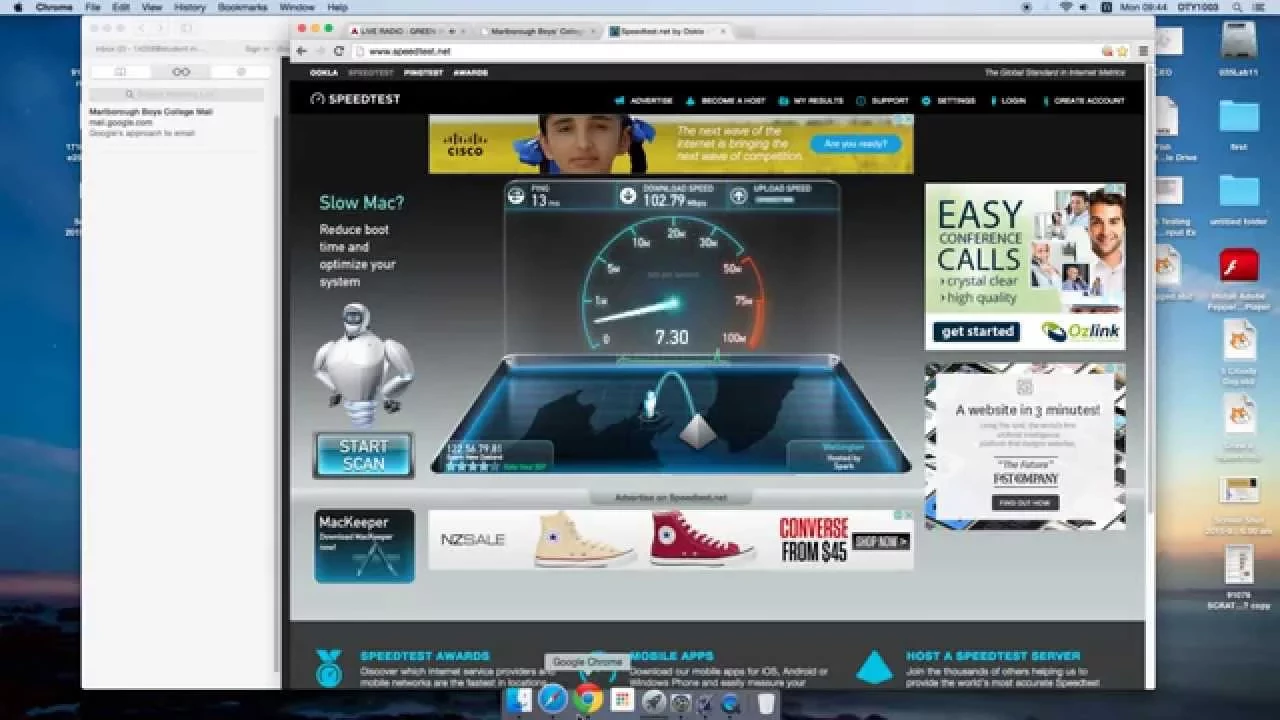Click Create Account
Image resolution: width=1280 pixels, height=720 pixels.
[1083, 101]
